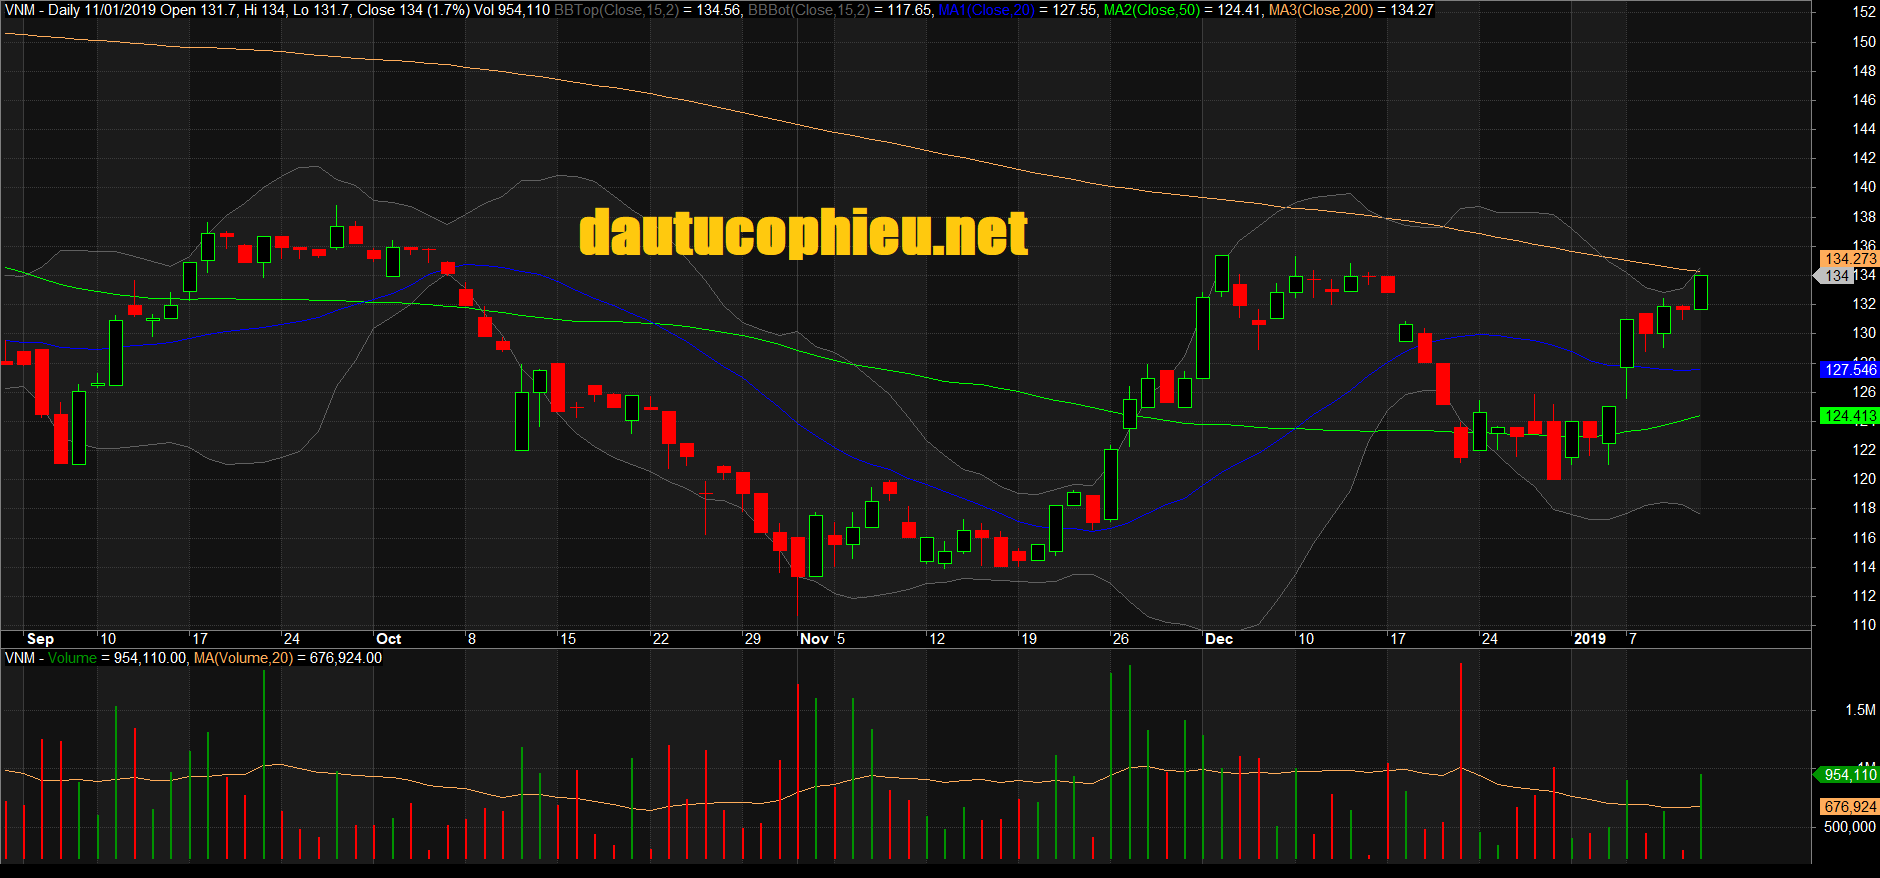Click the BBTop(Close,15,2) = 134.56 label

tap(647, 10)
